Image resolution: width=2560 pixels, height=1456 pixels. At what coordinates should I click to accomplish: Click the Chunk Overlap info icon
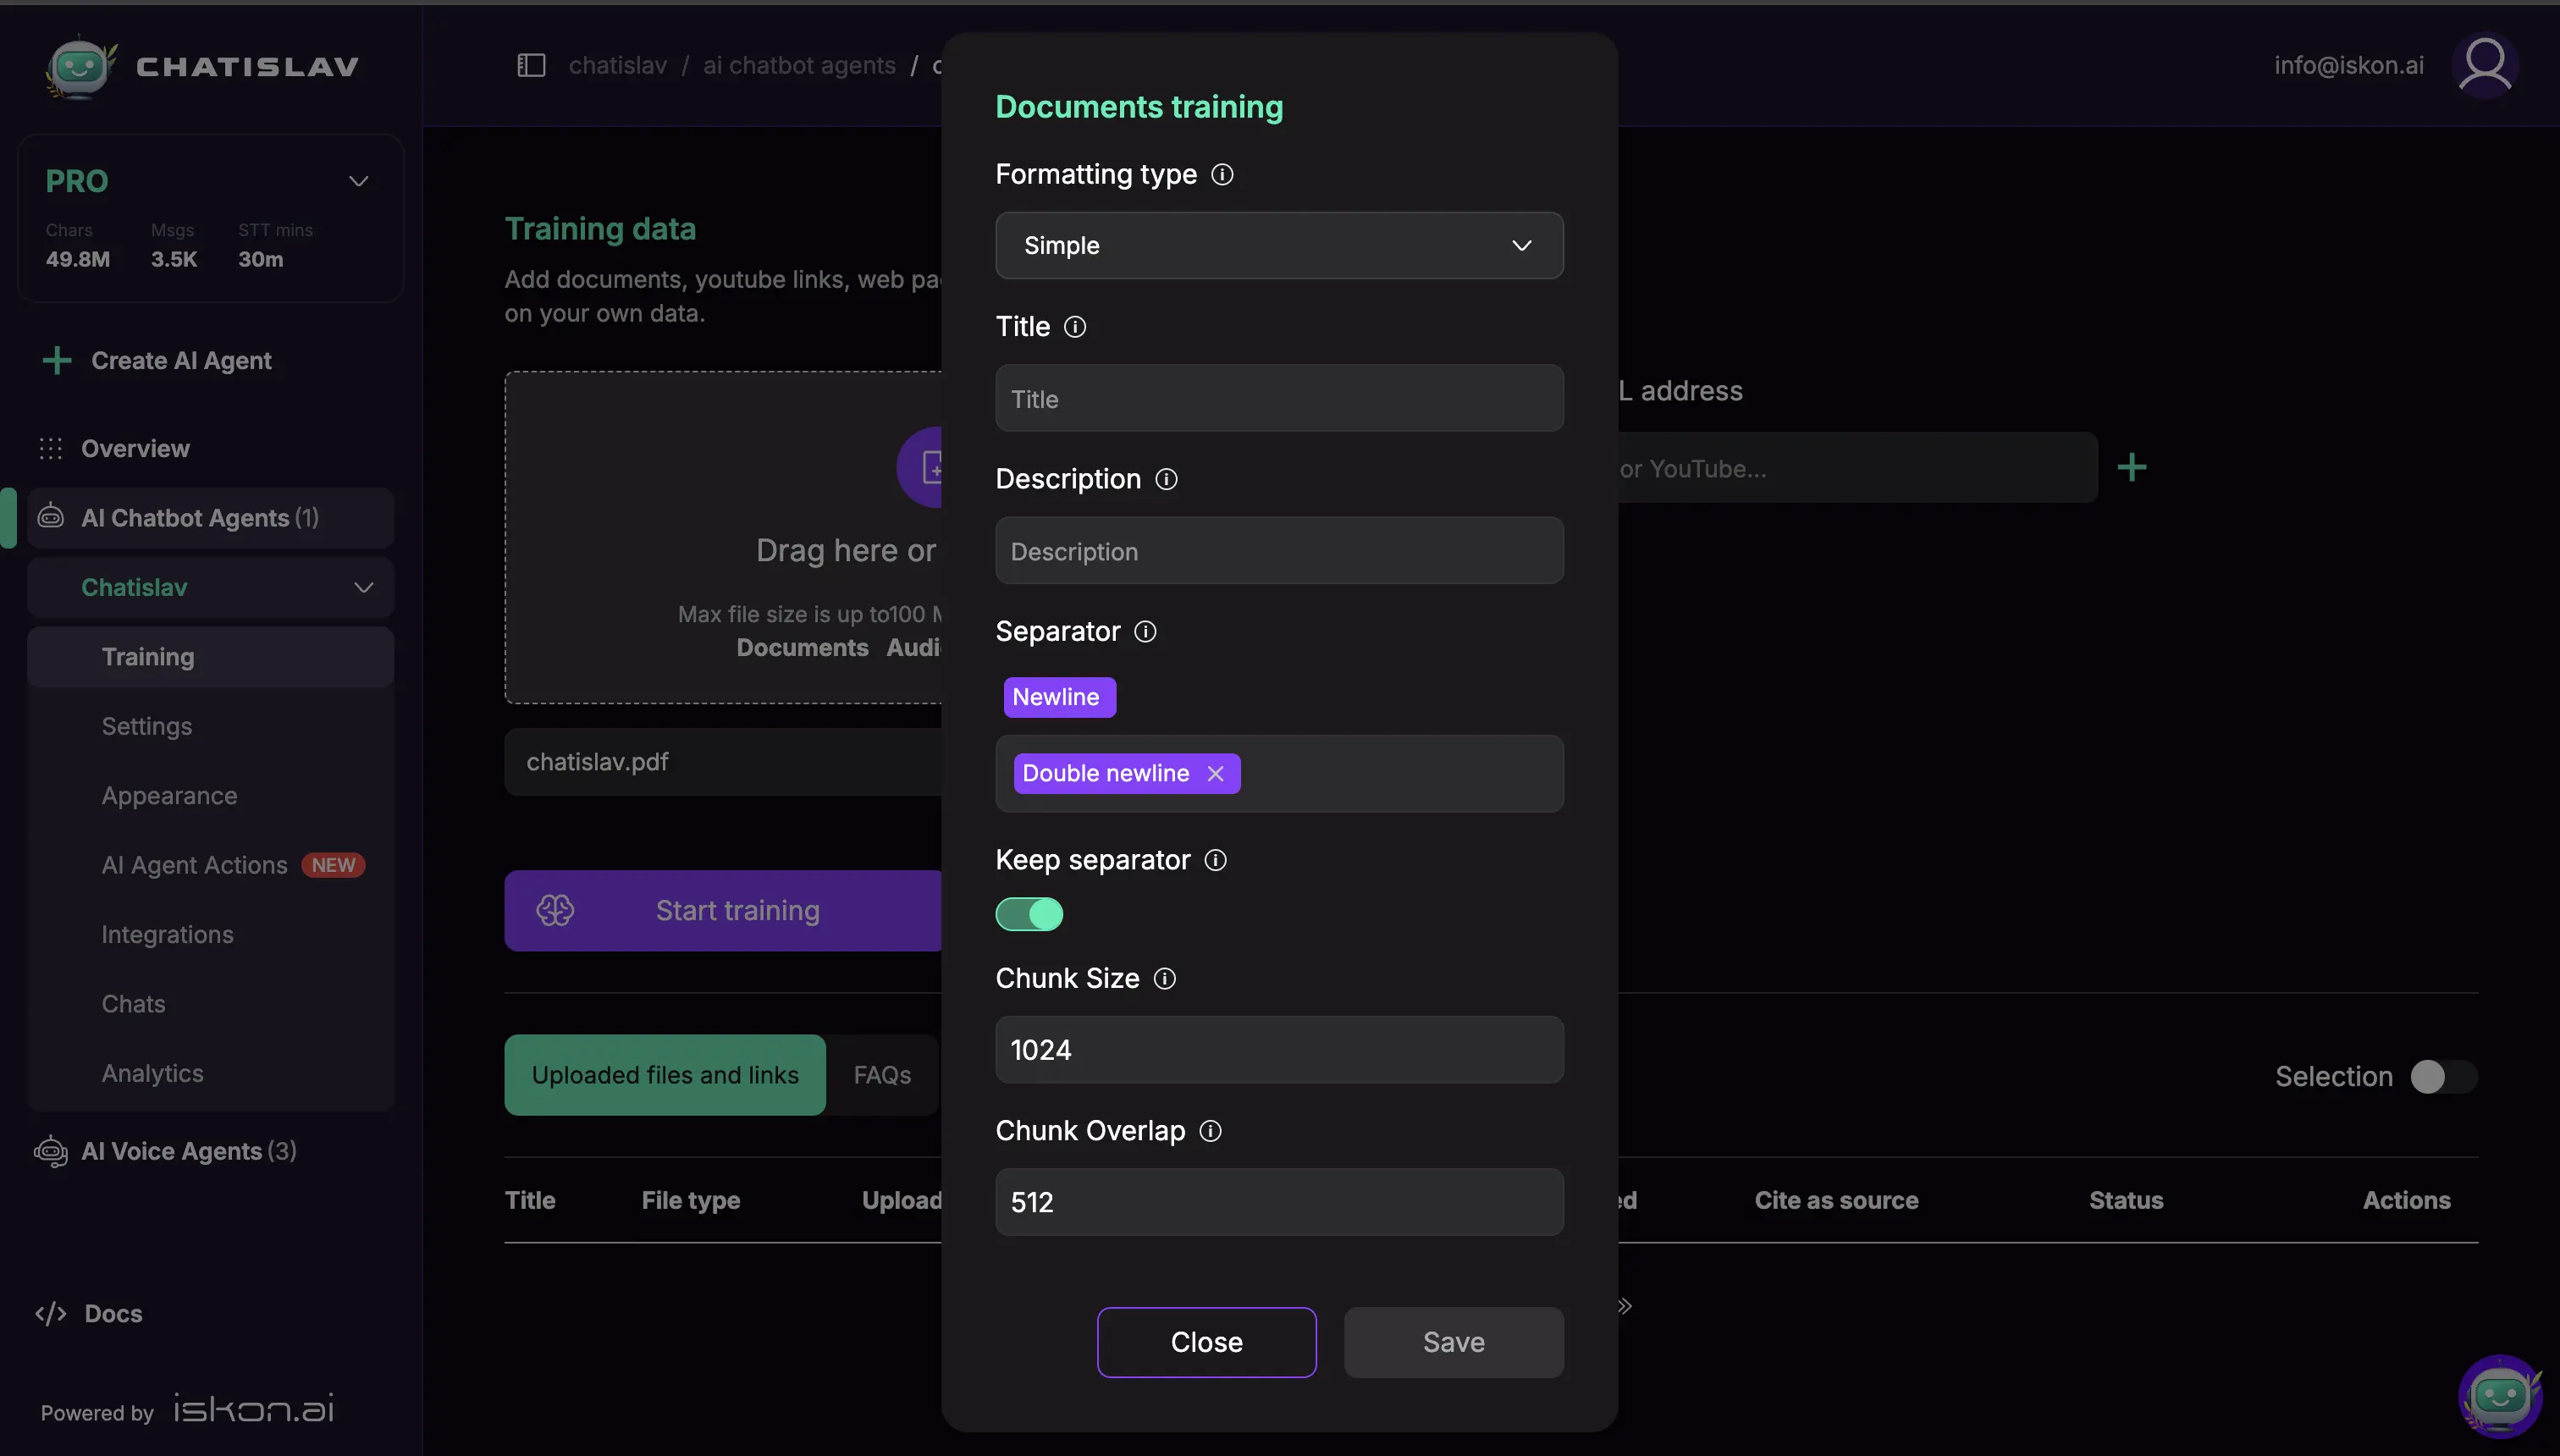1210,1131
